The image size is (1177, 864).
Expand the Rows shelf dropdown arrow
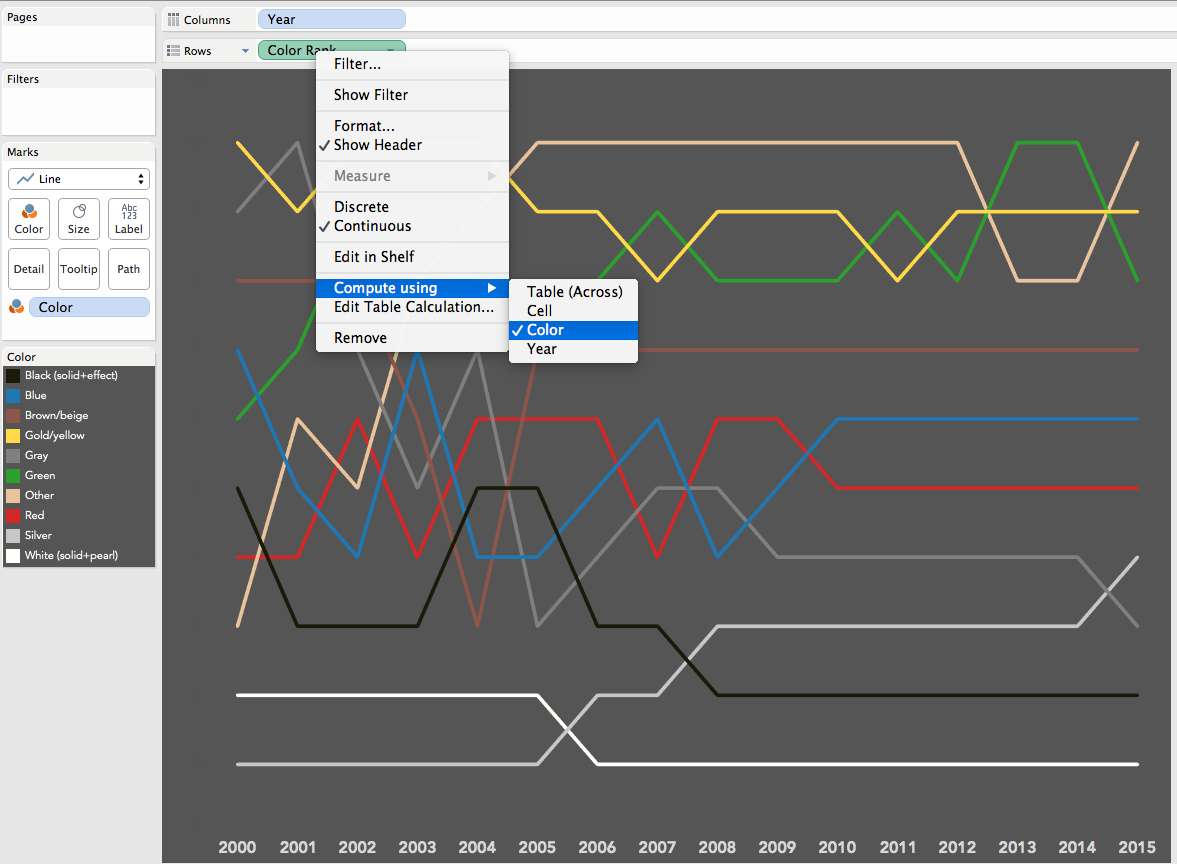245,51
